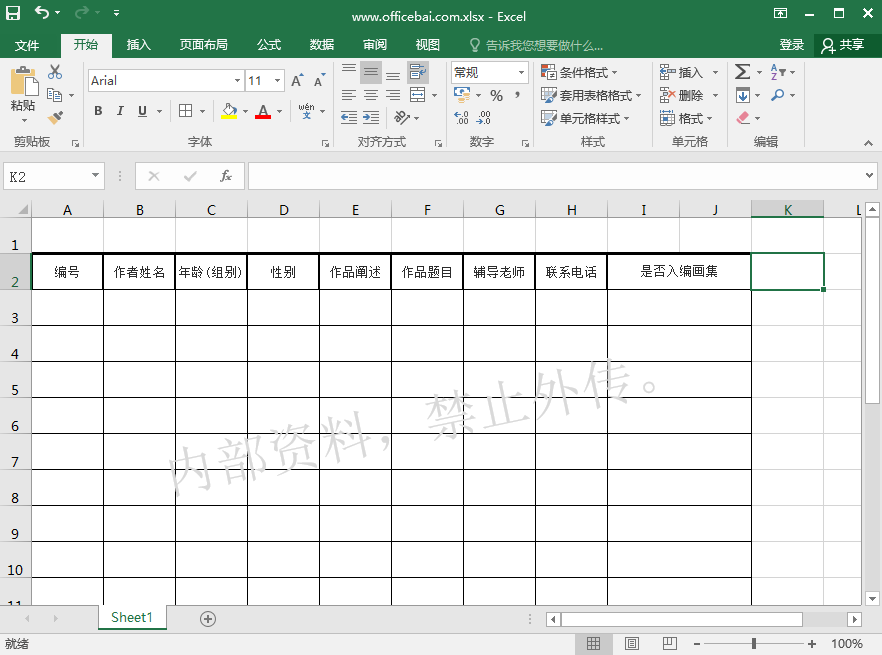Toggle bold formatting
This screenshot has height=655, width=882.
tap(98, 111)
